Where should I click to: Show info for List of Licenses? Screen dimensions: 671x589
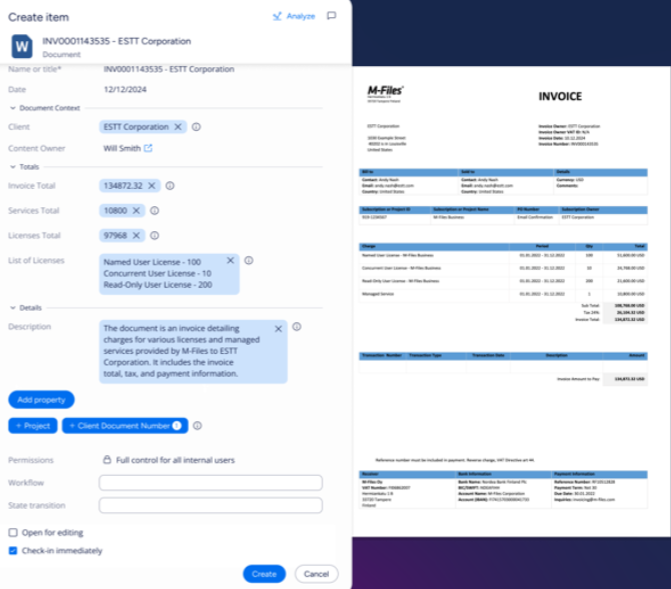(x=249, y=260)
